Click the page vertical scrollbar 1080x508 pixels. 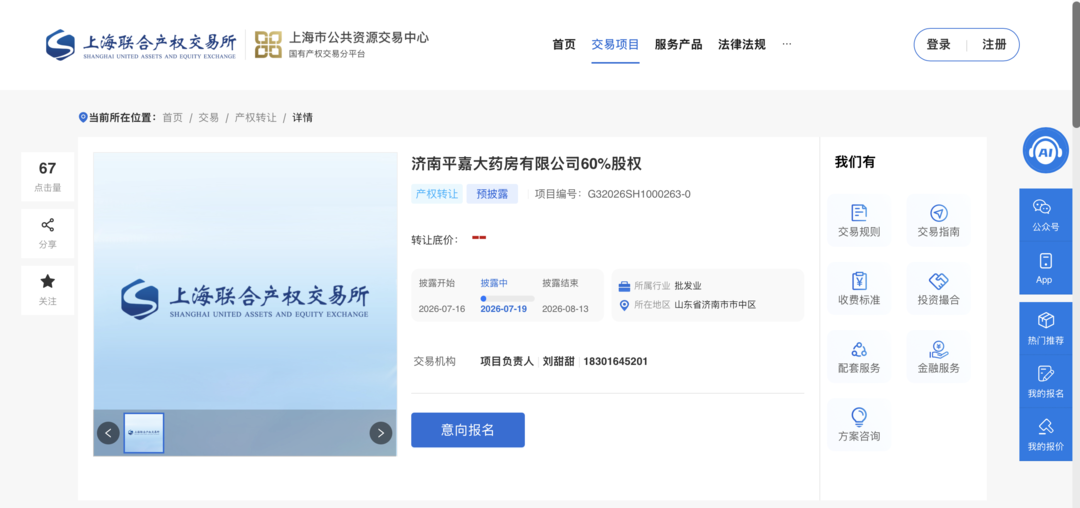click(1076, 63)
